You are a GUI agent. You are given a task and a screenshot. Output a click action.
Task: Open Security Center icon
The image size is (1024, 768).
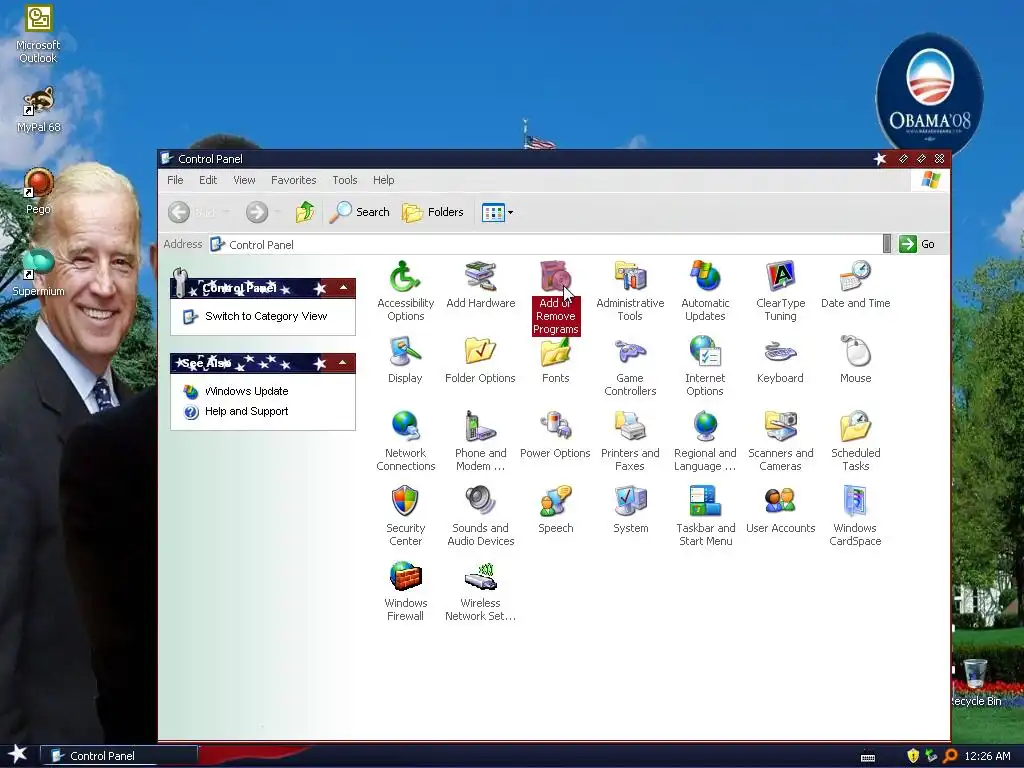405,516
